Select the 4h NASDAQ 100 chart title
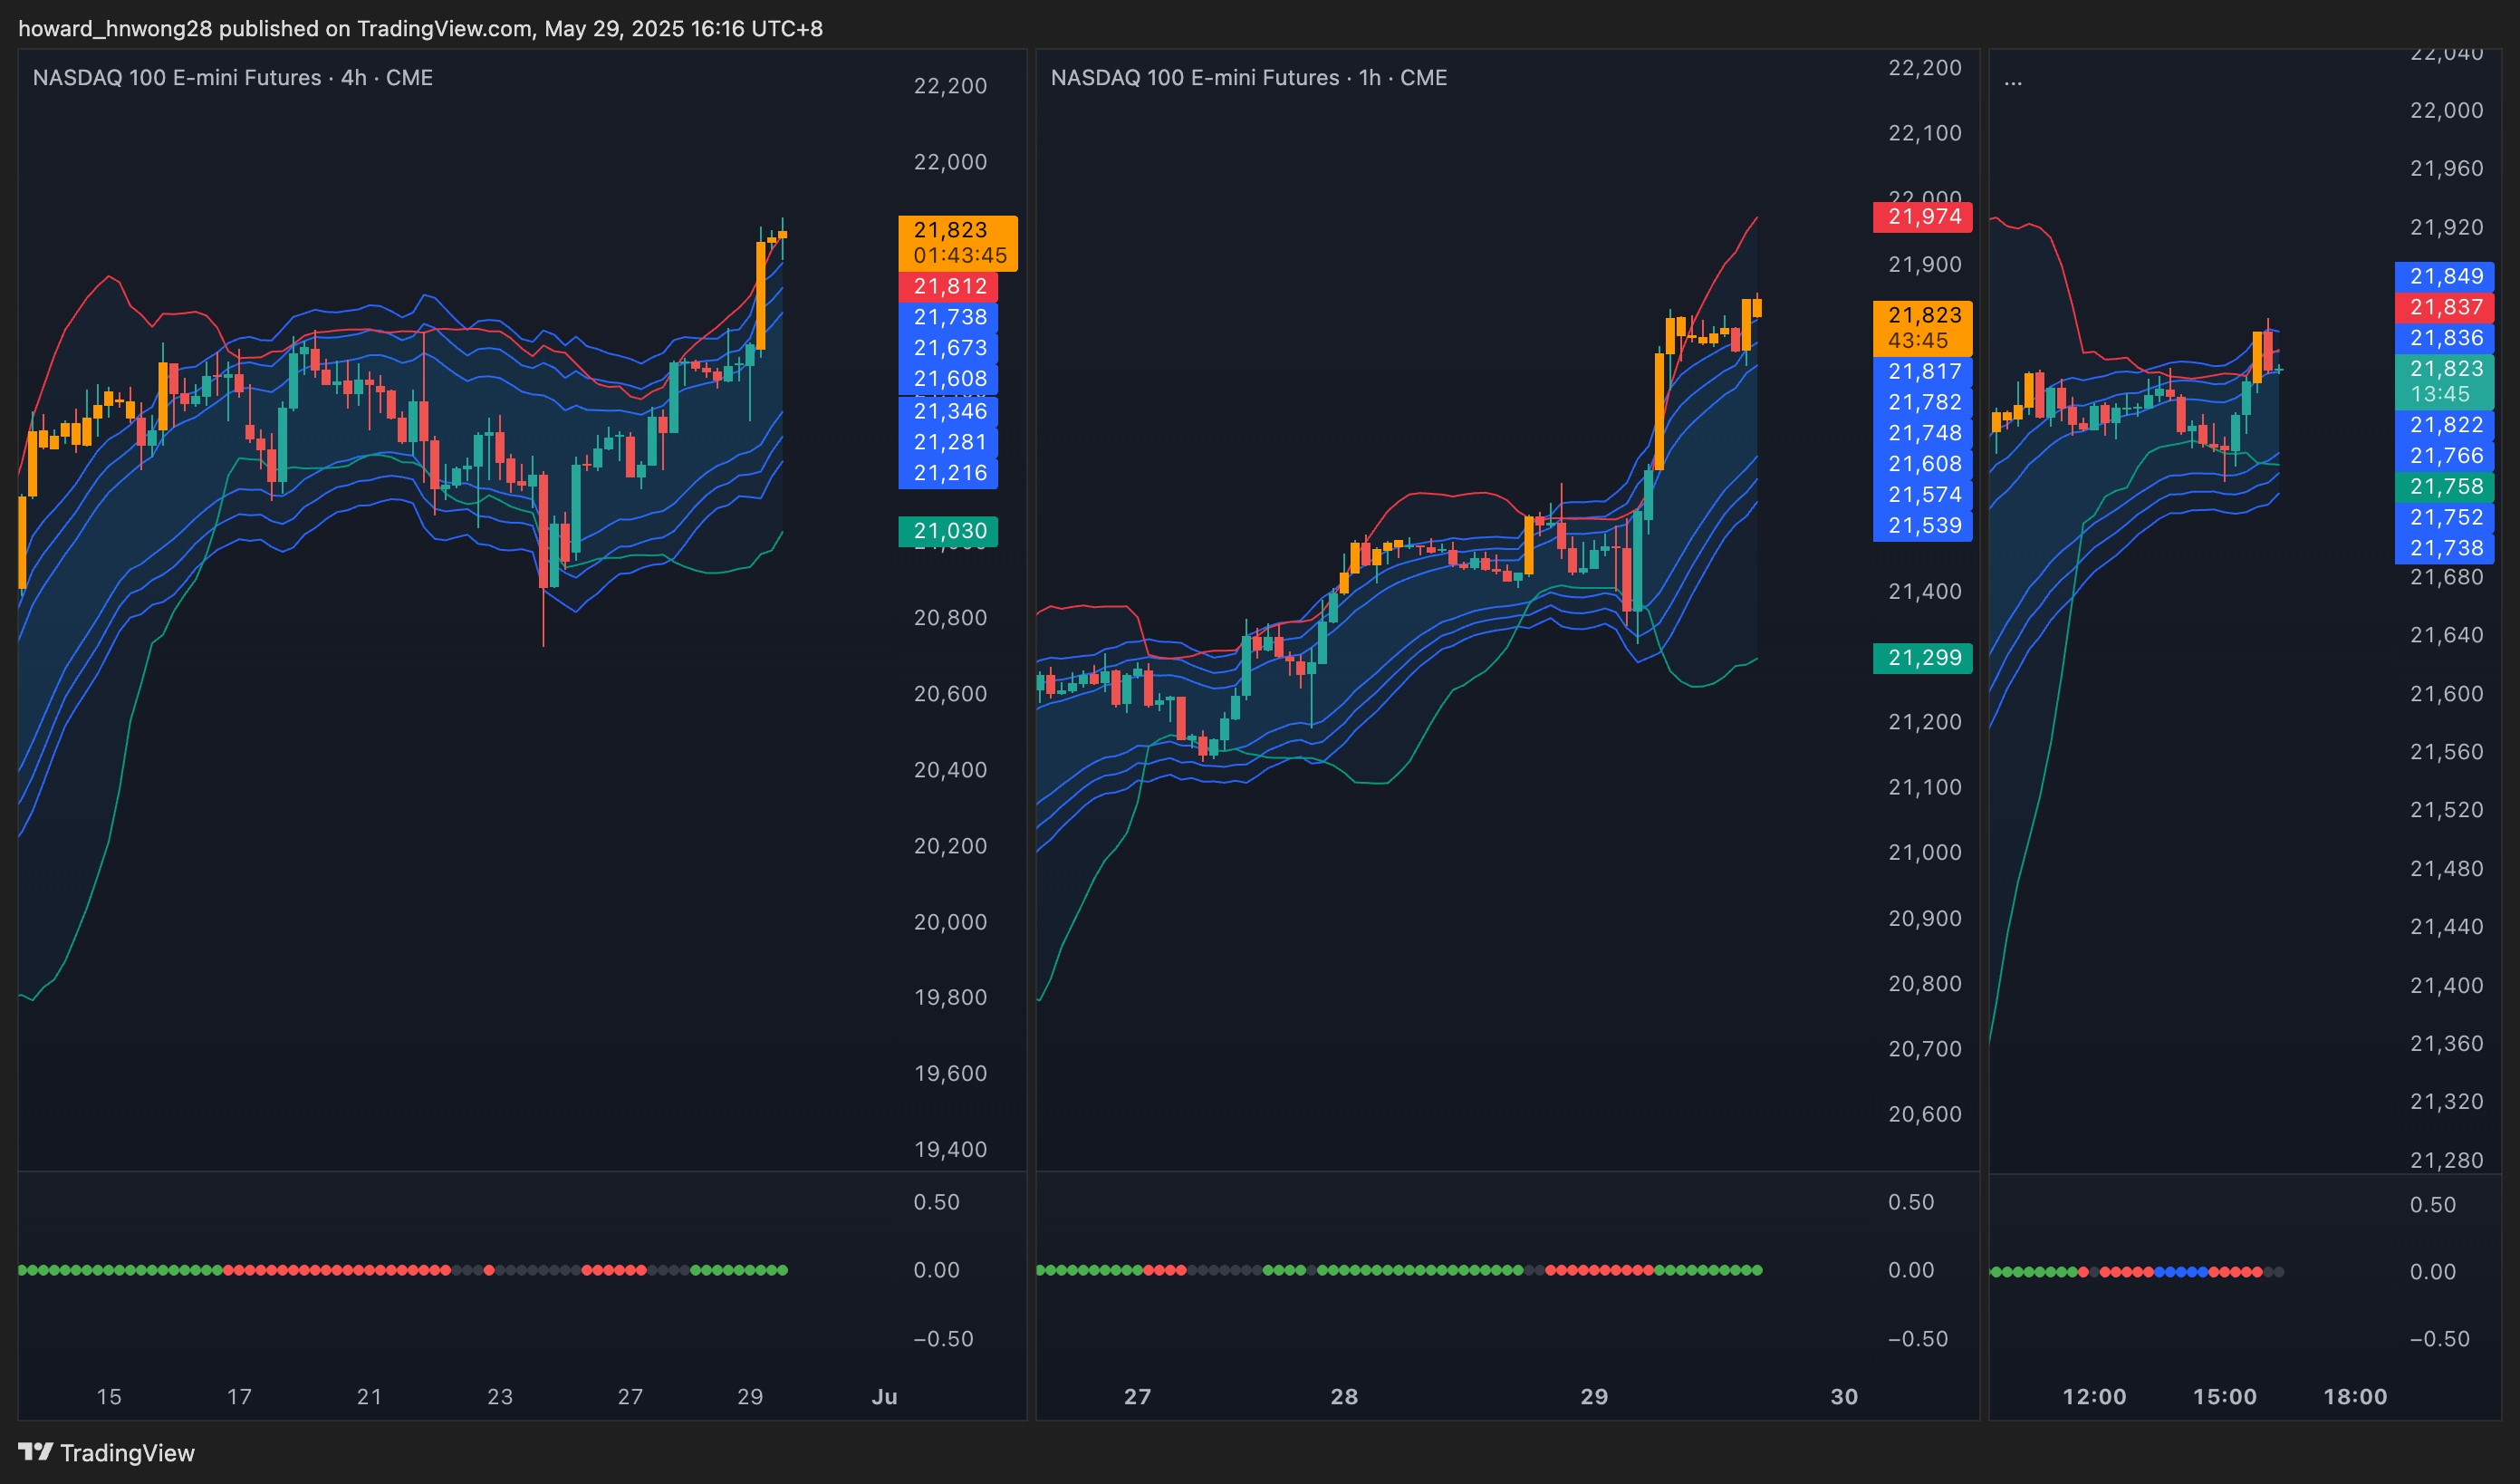Viewport: 2520px width, 1484px height. click(x=232, y=78)
